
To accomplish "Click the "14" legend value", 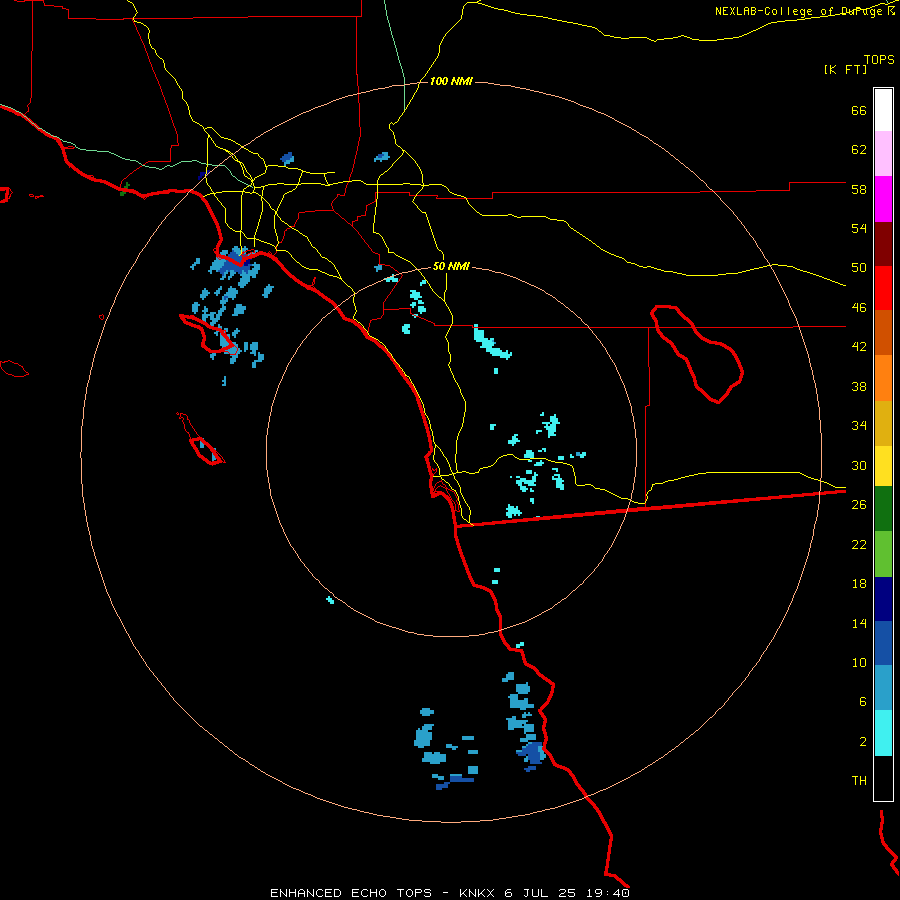I will coord(859,623).
